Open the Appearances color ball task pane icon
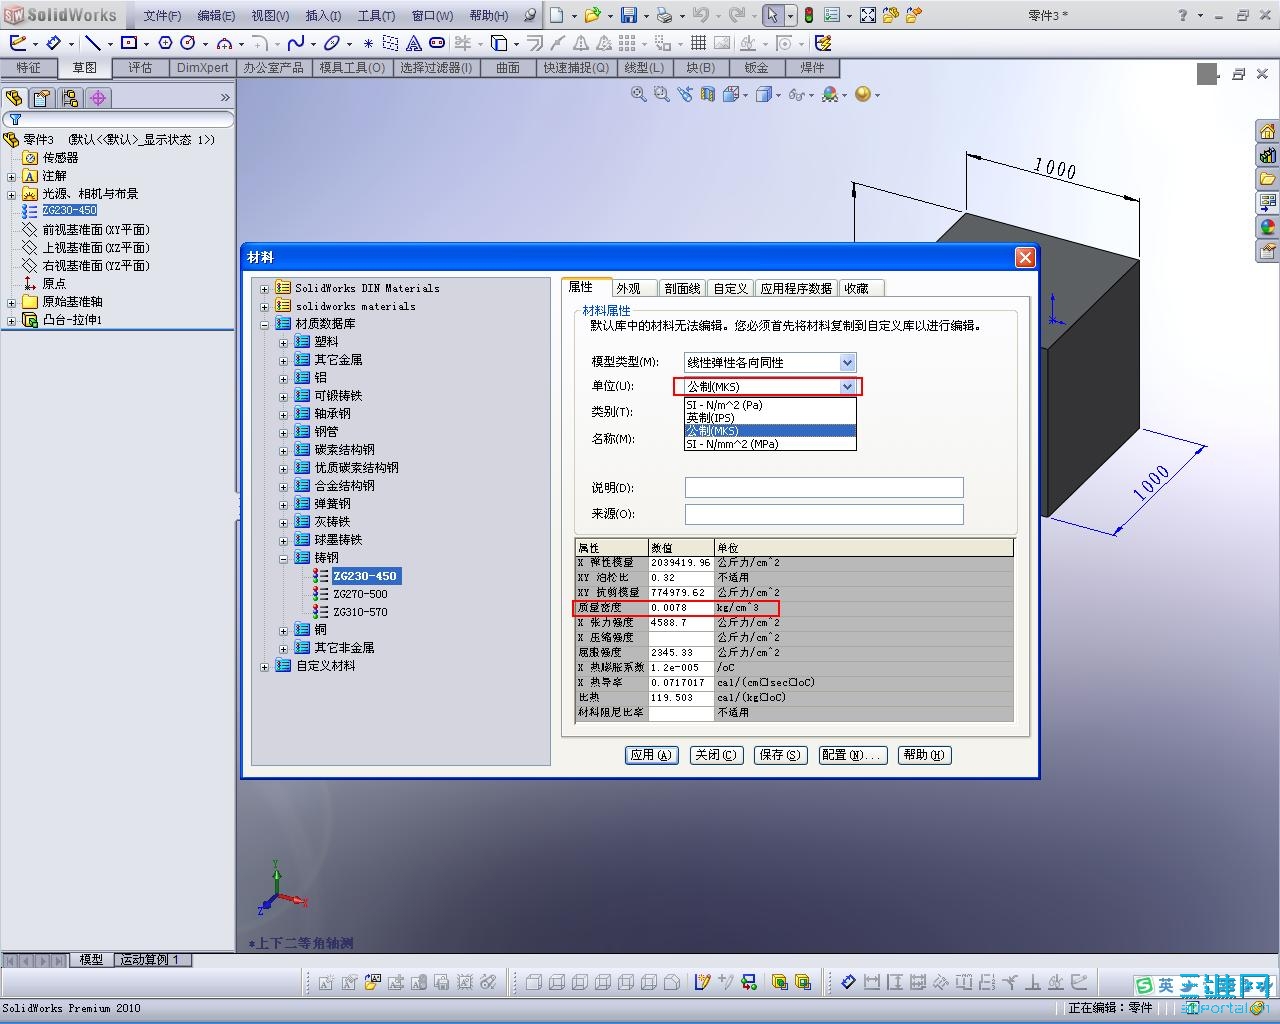 pyautogui.click(x=1267, y=228)
